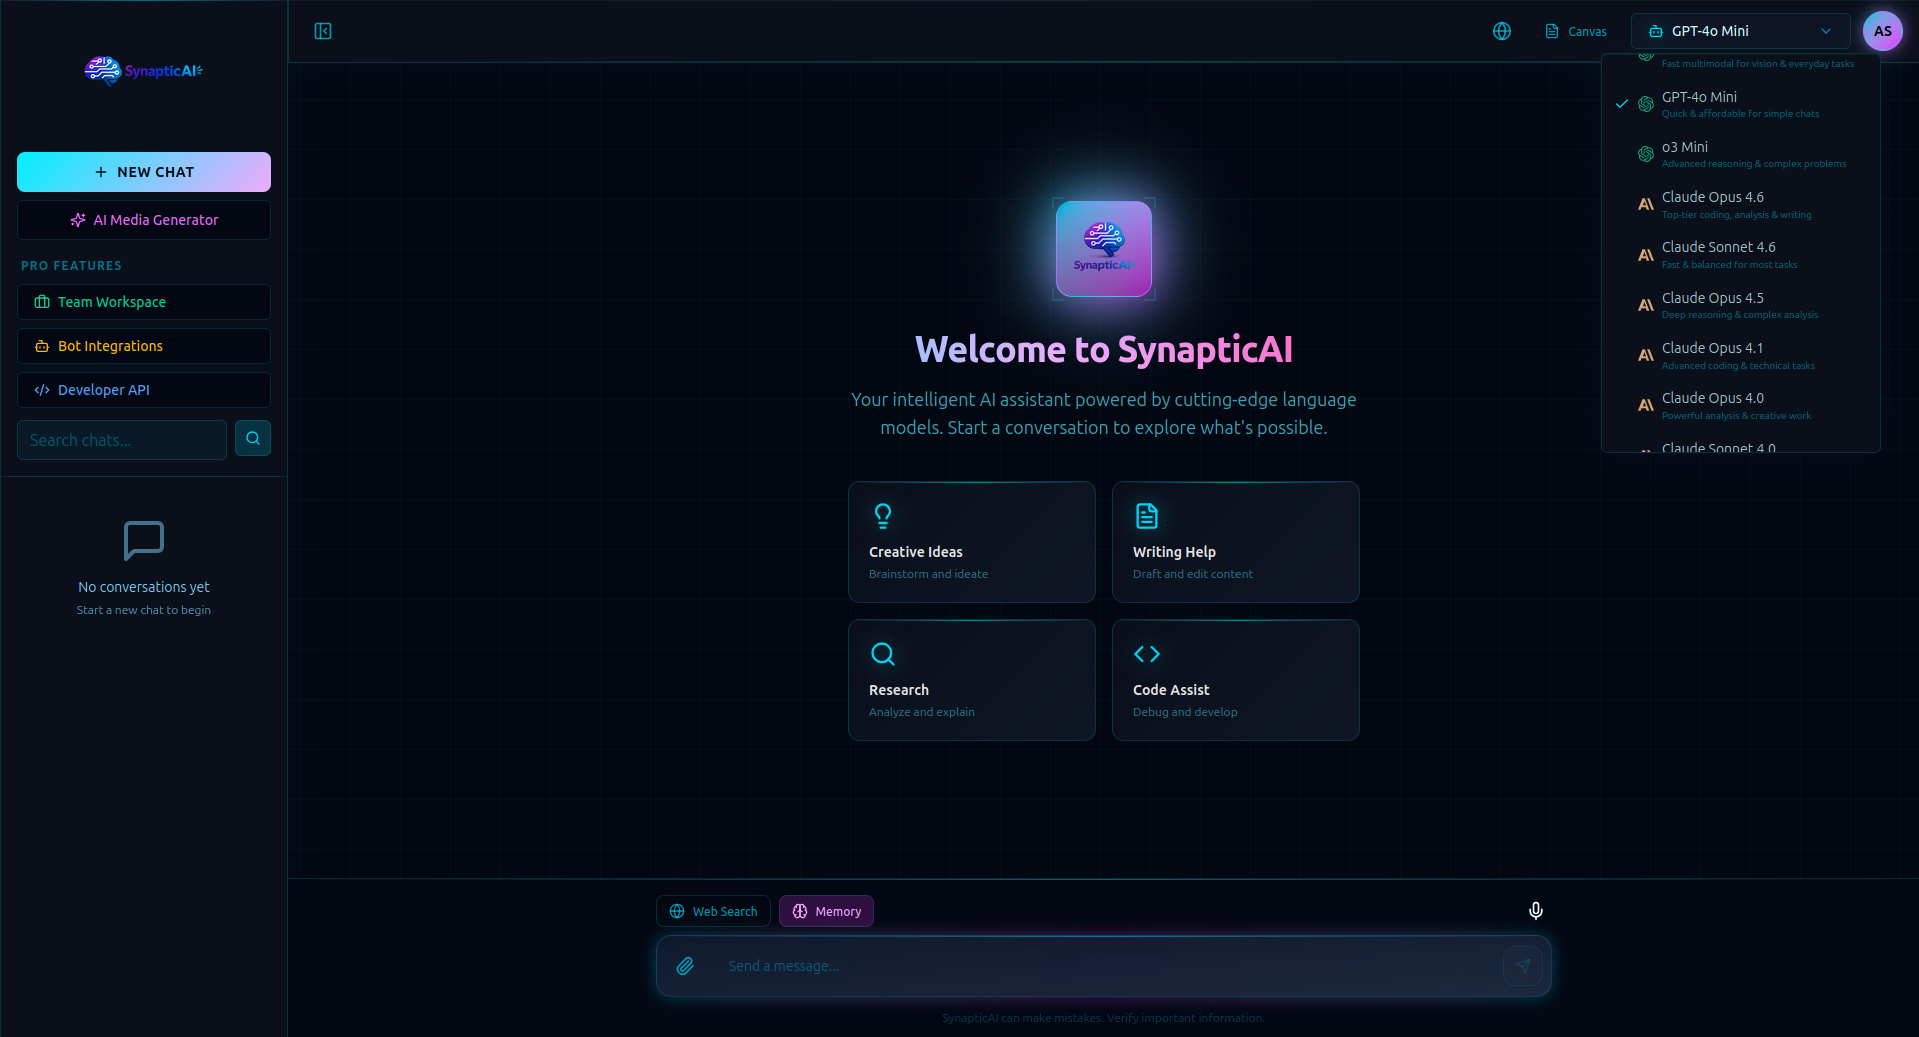Disable the Memory feature
1919x1037 pixels.
click(825, 911)
